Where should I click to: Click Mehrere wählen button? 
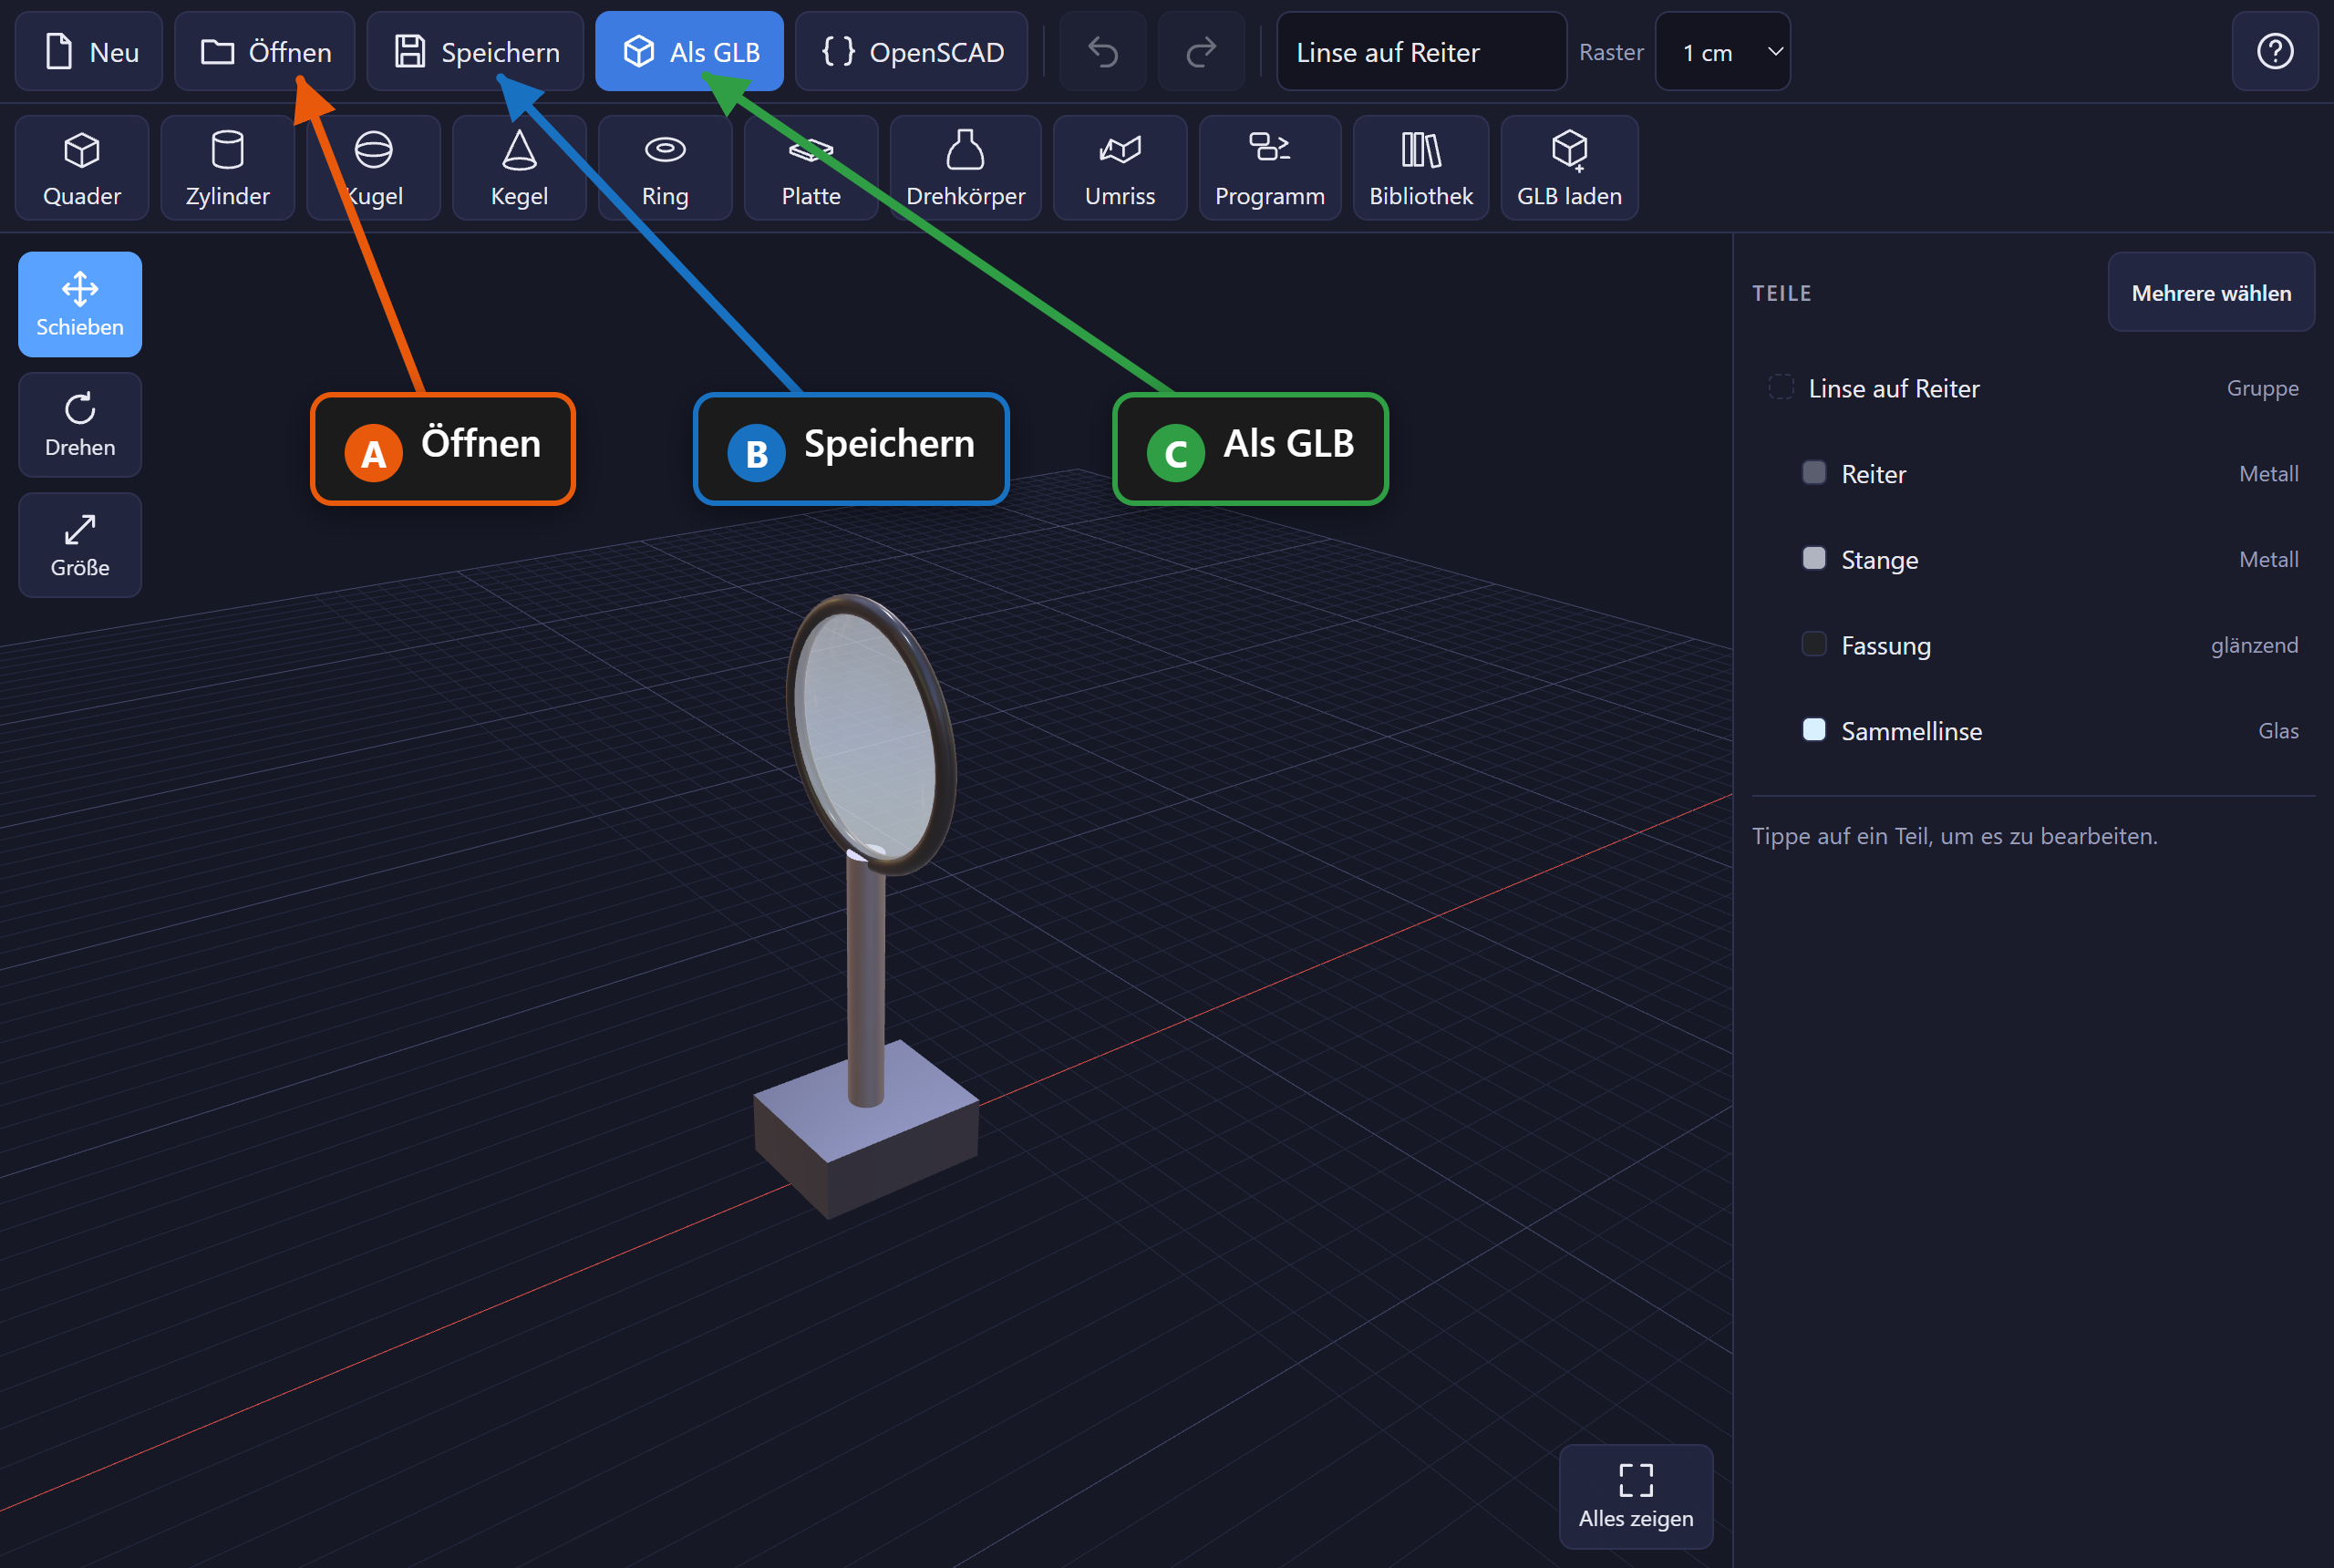click(x=2211, y=293)
